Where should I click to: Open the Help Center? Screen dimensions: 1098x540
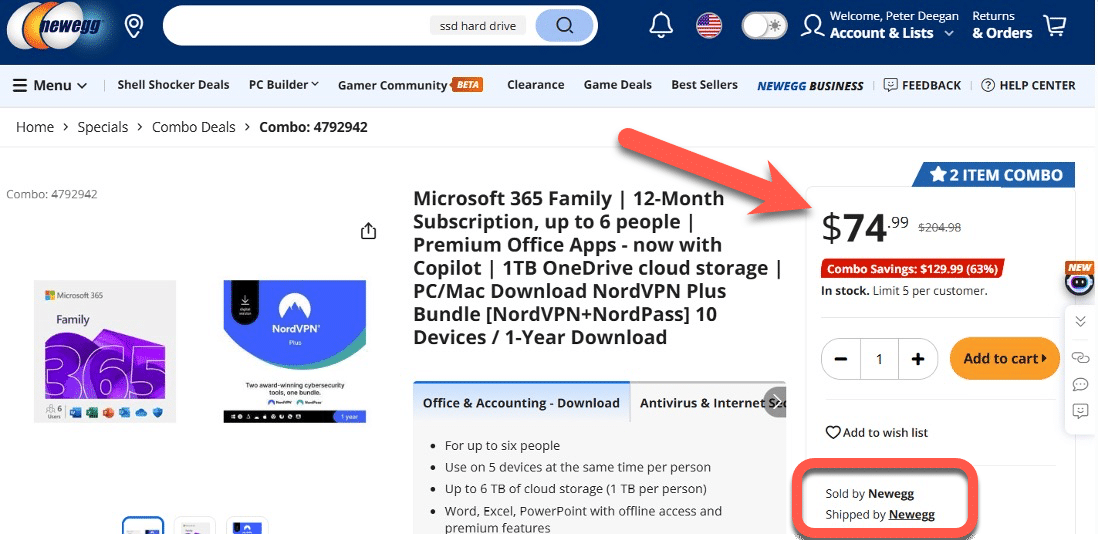pyautogui.click(x=1028, y=85)
